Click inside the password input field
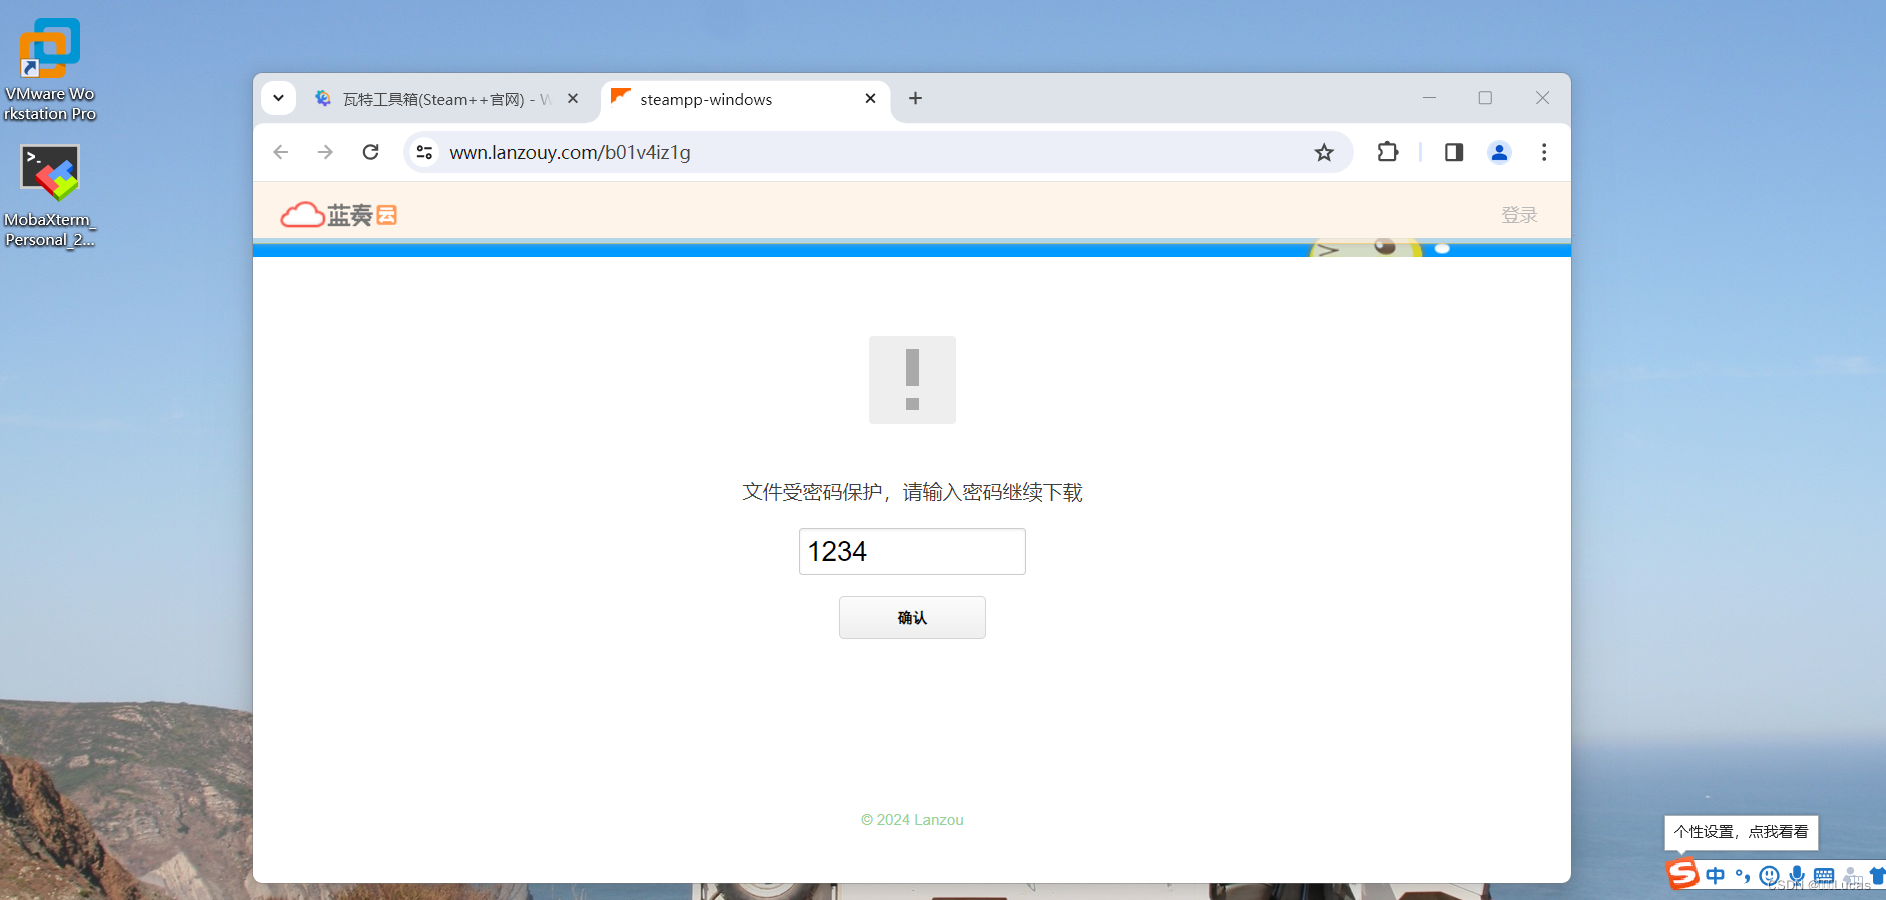The height and width of the screenshot is (900, 1886). pyautogui.click(x=911, y=551)
